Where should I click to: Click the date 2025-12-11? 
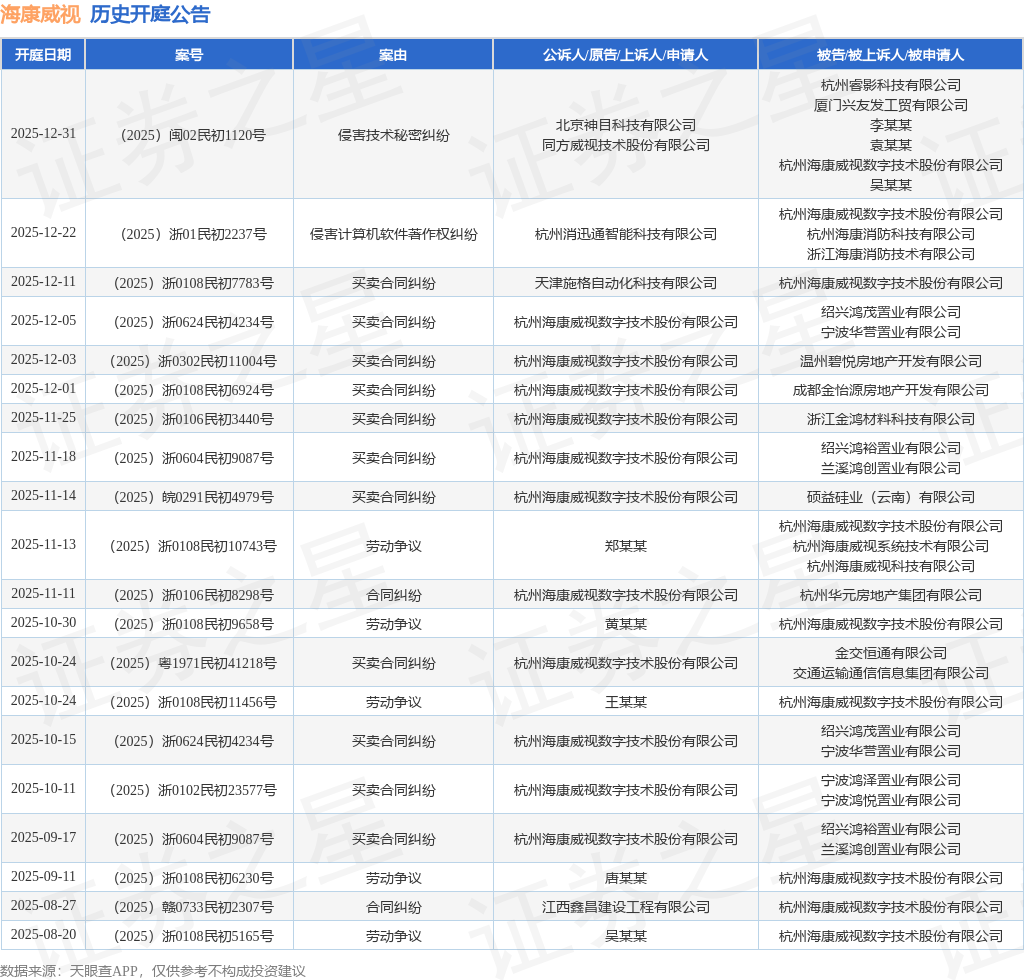pos(43,282)
